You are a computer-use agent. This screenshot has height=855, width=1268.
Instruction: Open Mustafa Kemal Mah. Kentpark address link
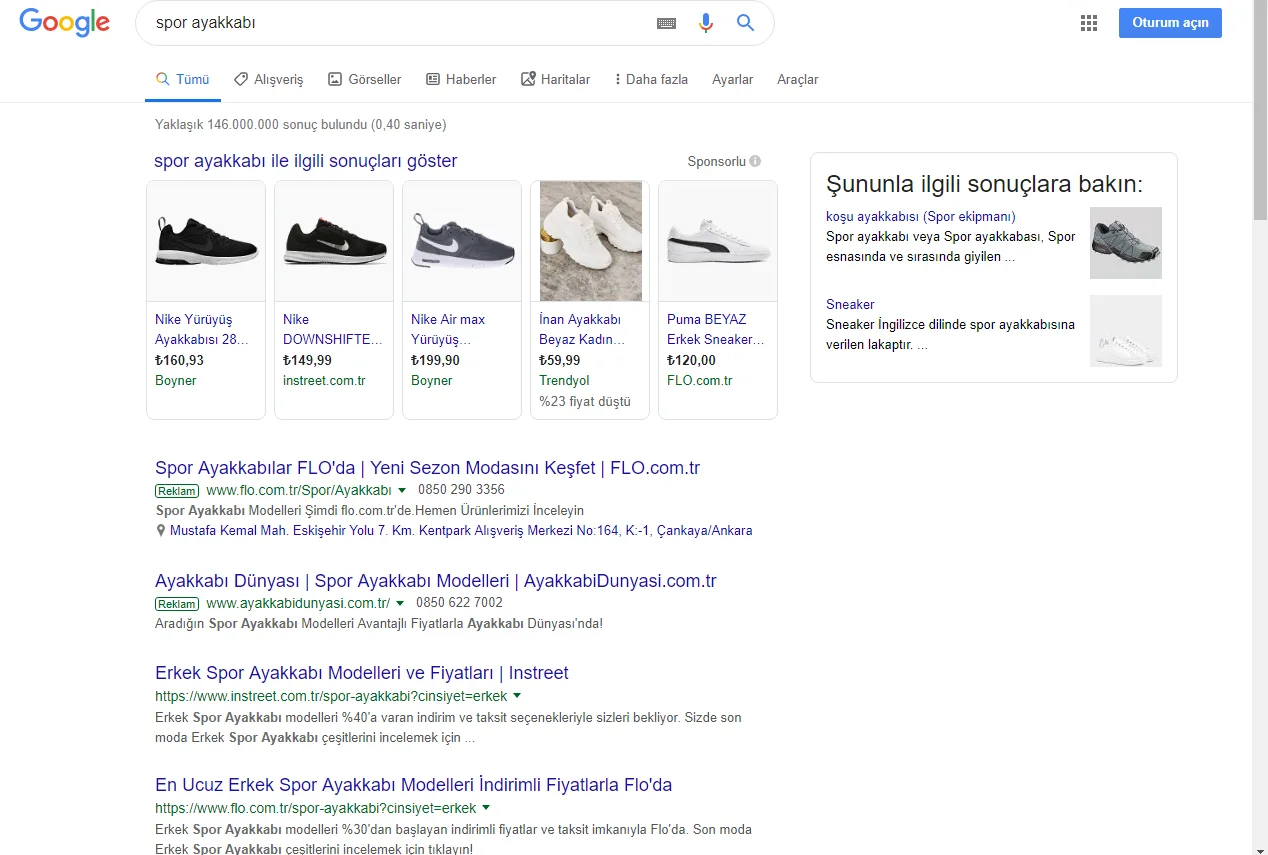pos(461,531)
